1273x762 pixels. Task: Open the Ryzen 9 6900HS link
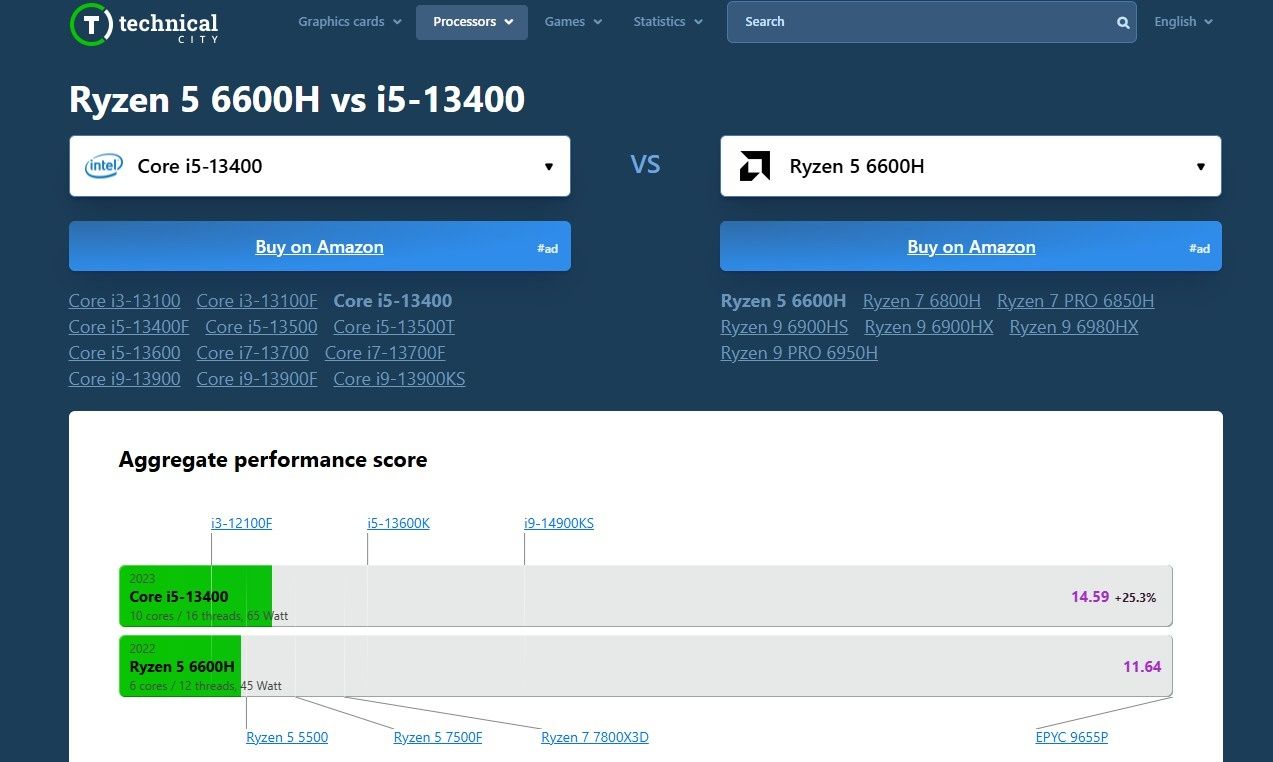click(785, 327)
